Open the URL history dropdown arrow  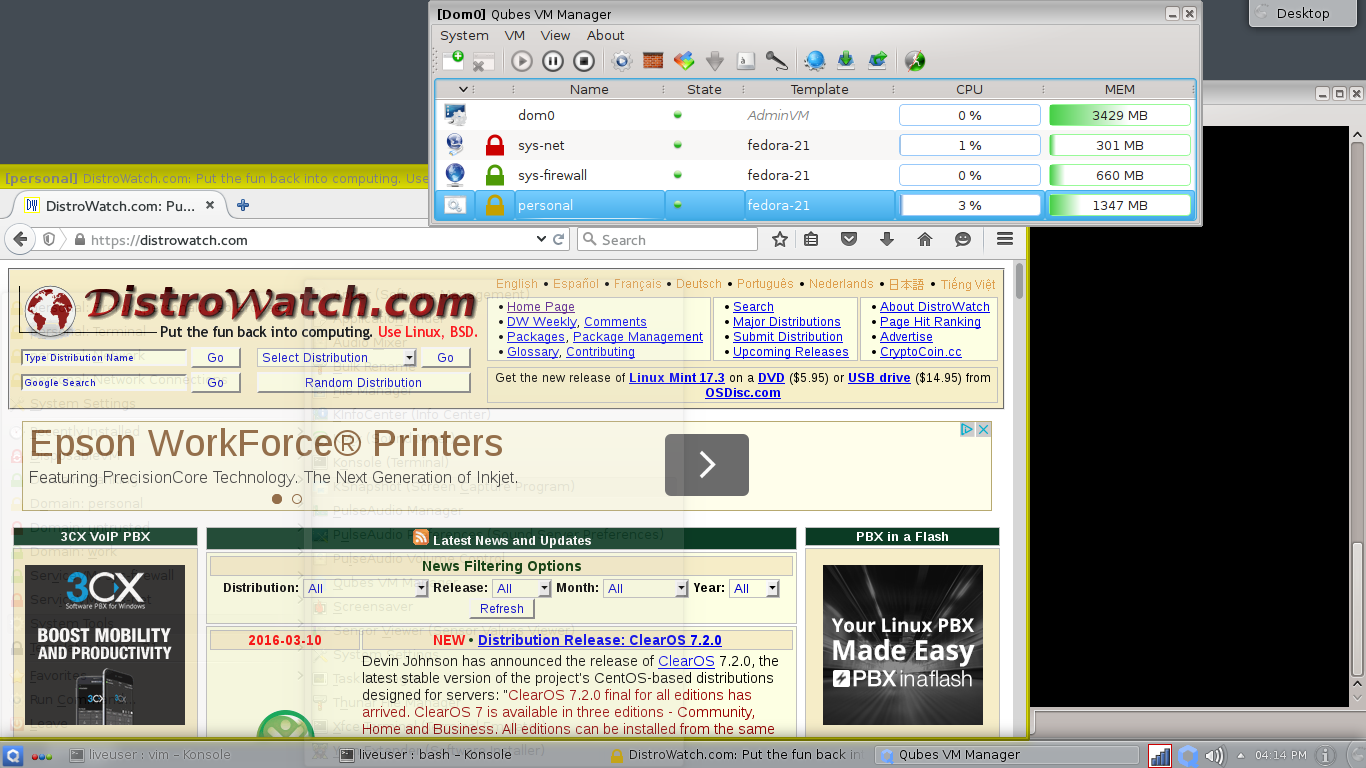tap(541, 240)
